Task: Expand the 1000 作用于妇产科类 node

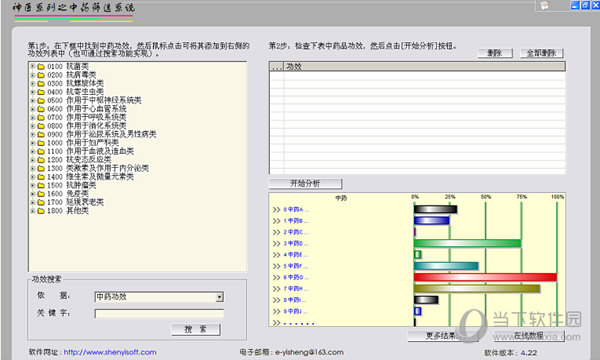Action: click(33, 143)
